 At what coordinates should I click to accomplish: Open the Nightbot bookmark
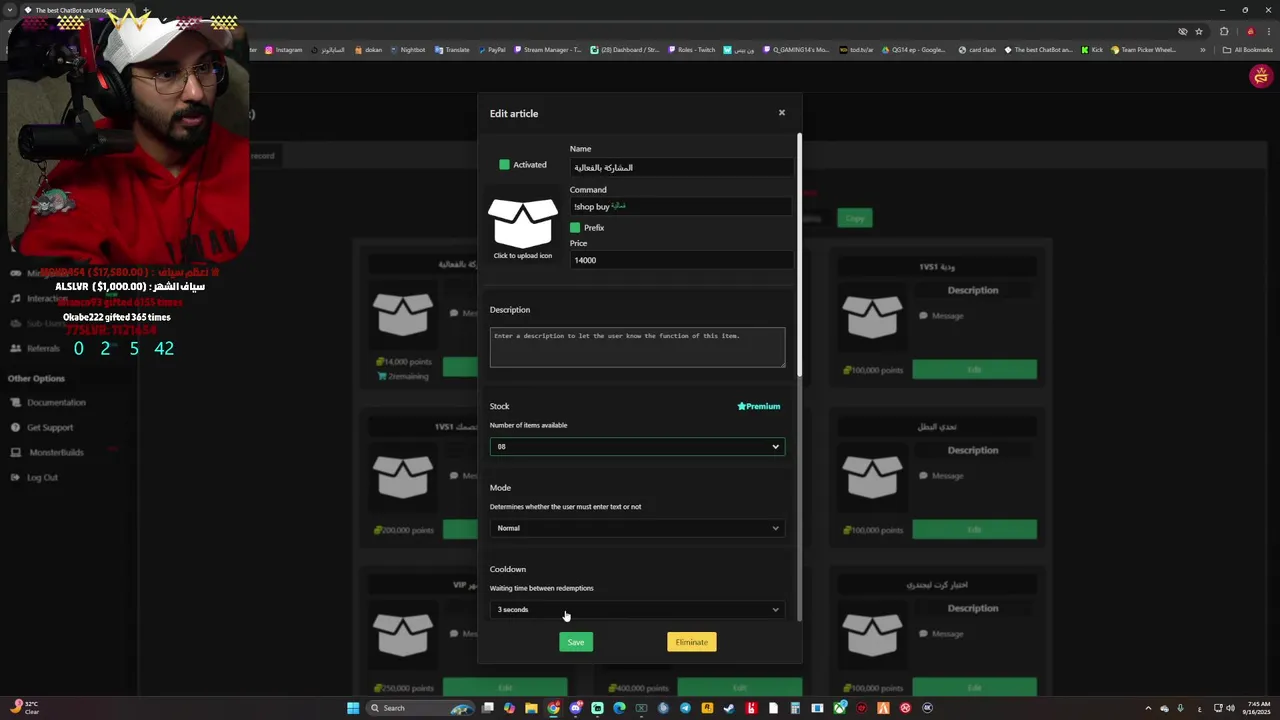(x=407, y=50)
